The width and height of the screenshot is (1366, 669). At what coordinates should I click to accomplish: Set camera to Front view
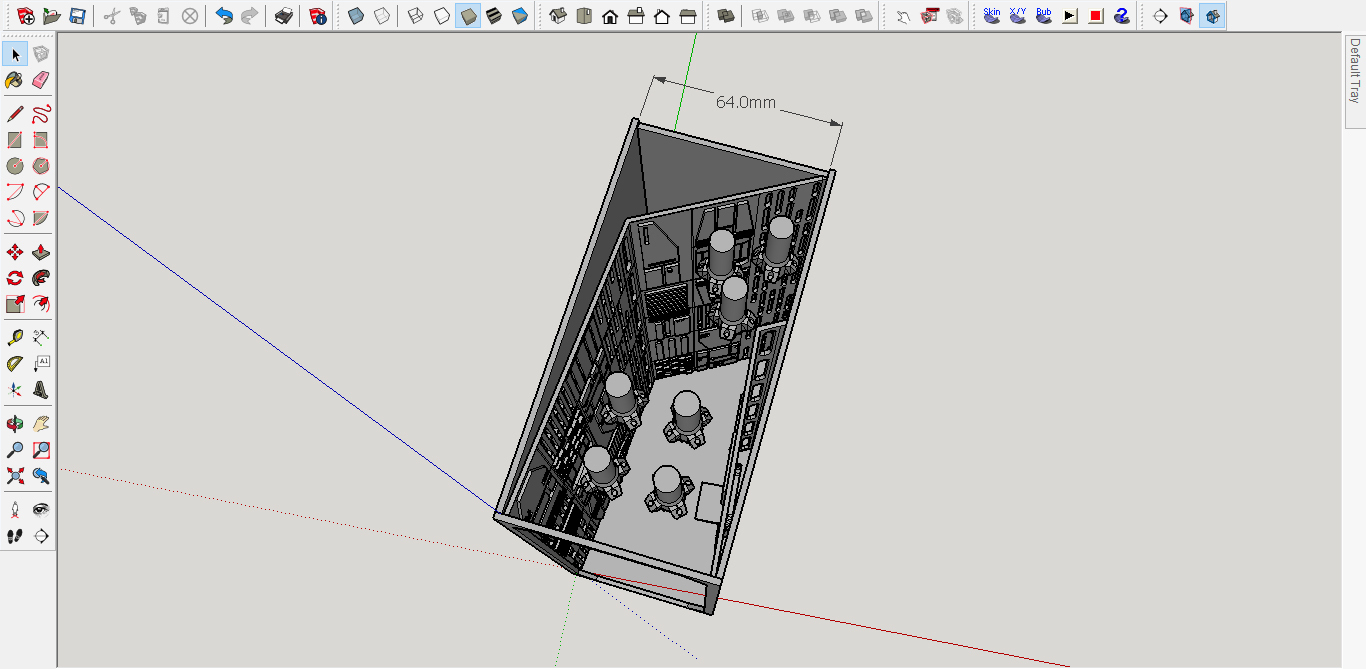tap(610, 16)
